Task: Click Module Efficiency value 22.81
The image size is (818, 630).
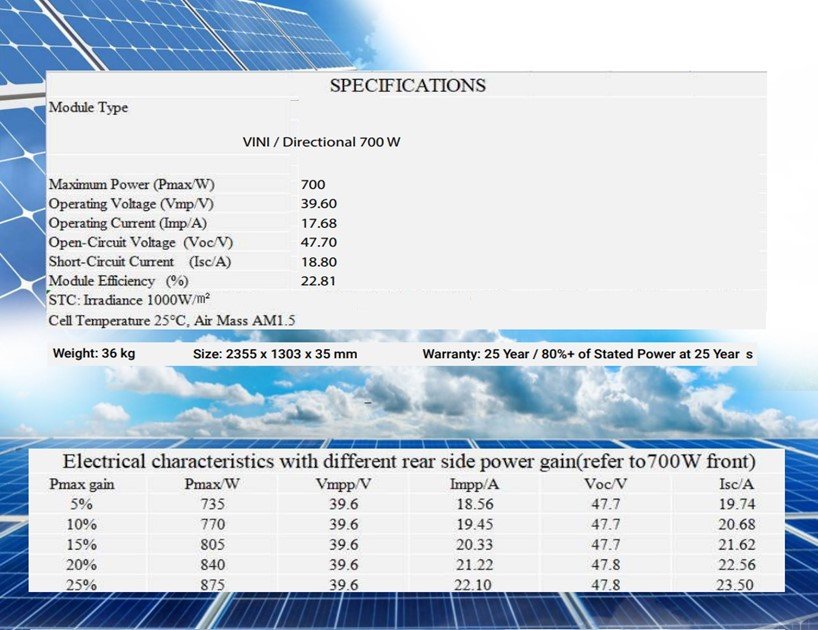Action: (318, 281)
